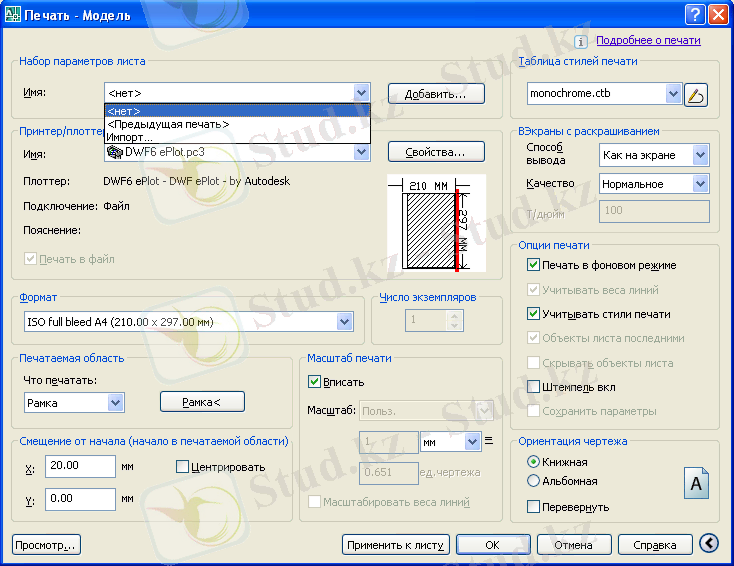Select <Предыдущая печать> from the list
This screenshot has height=566, width=734.
[x=168, y=124]
